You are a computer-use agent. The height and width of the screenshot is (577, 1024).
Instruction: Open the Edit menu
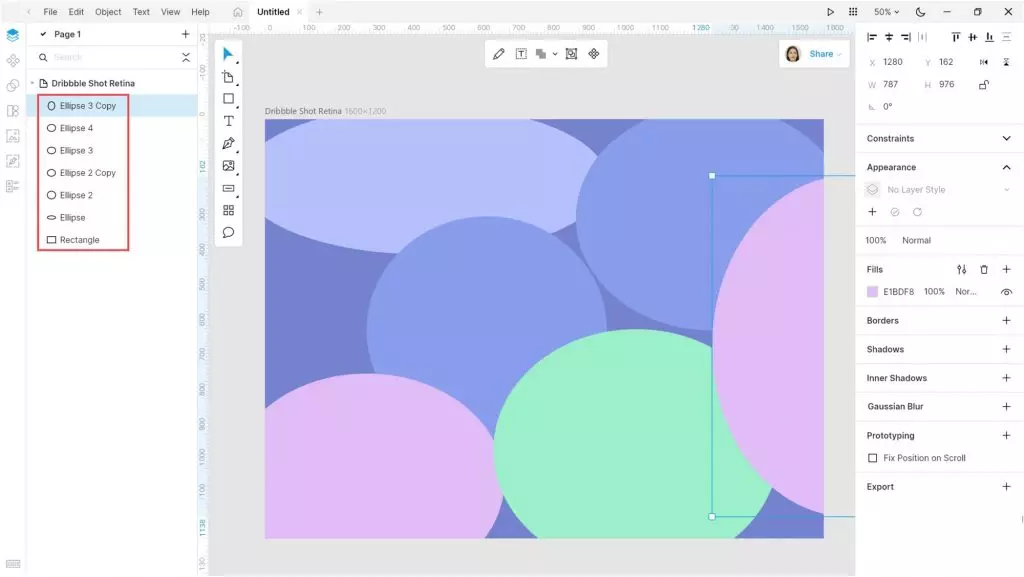pyautogui.click(x=76, y=12)
